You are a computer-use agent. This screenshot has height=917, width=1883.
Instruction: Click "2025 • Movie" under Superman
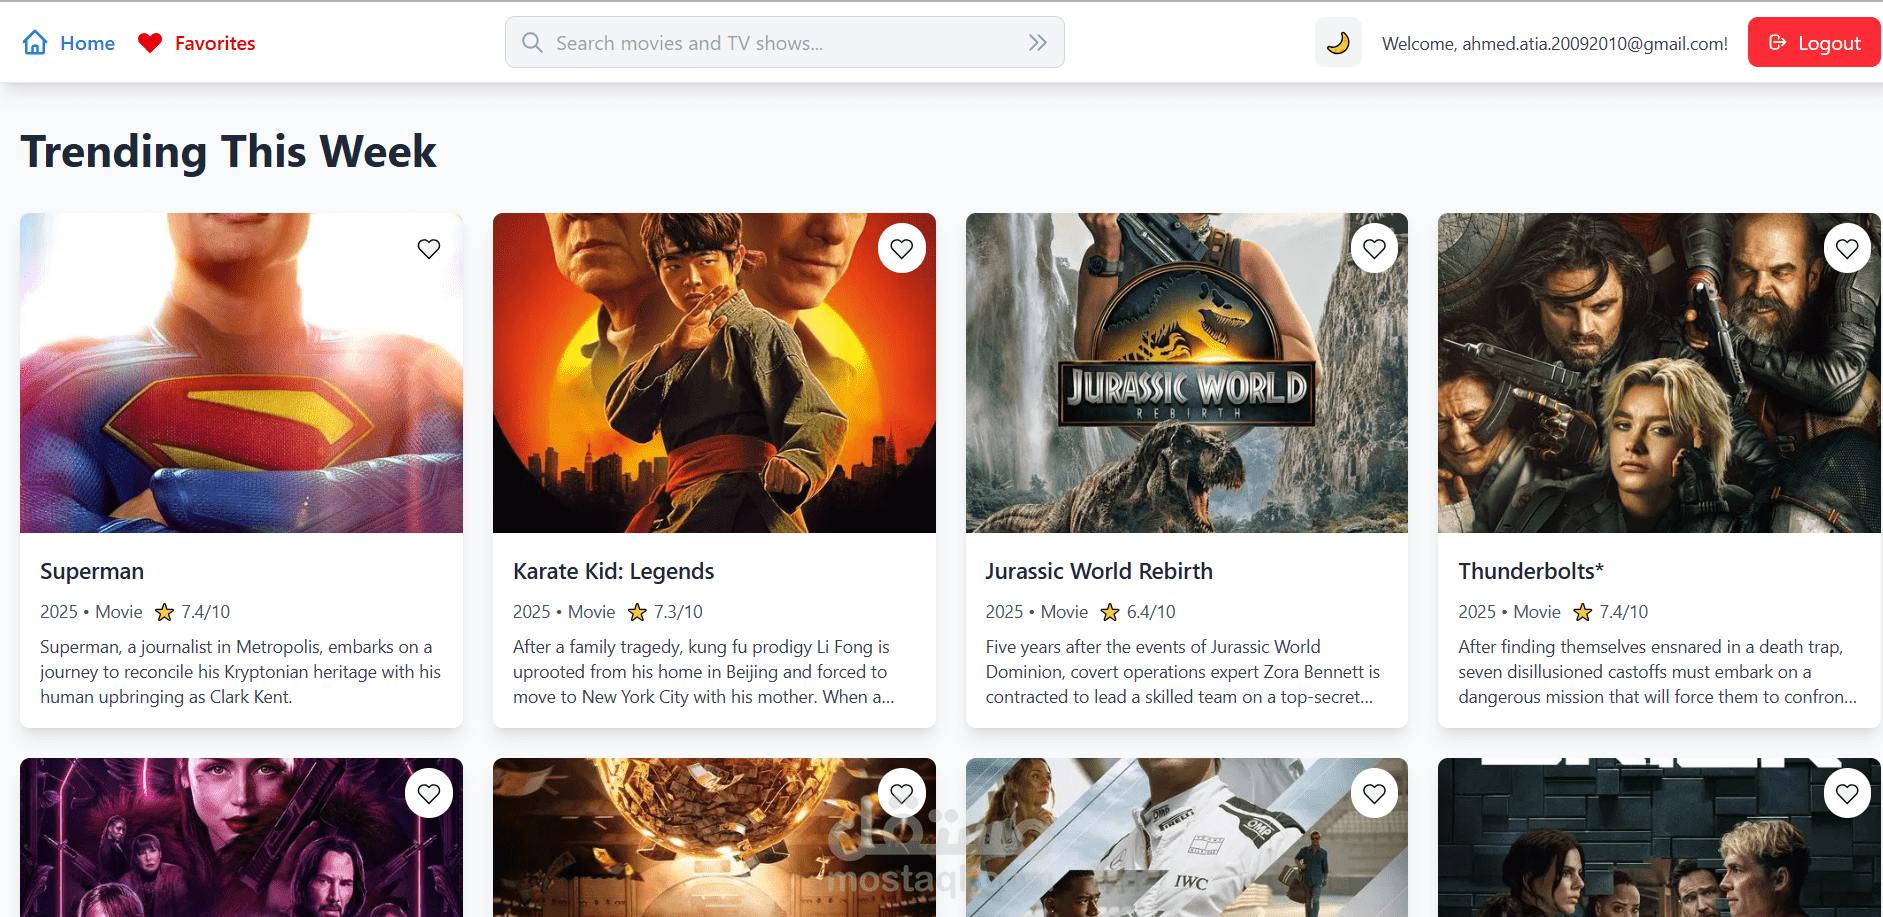click(91, 612)
